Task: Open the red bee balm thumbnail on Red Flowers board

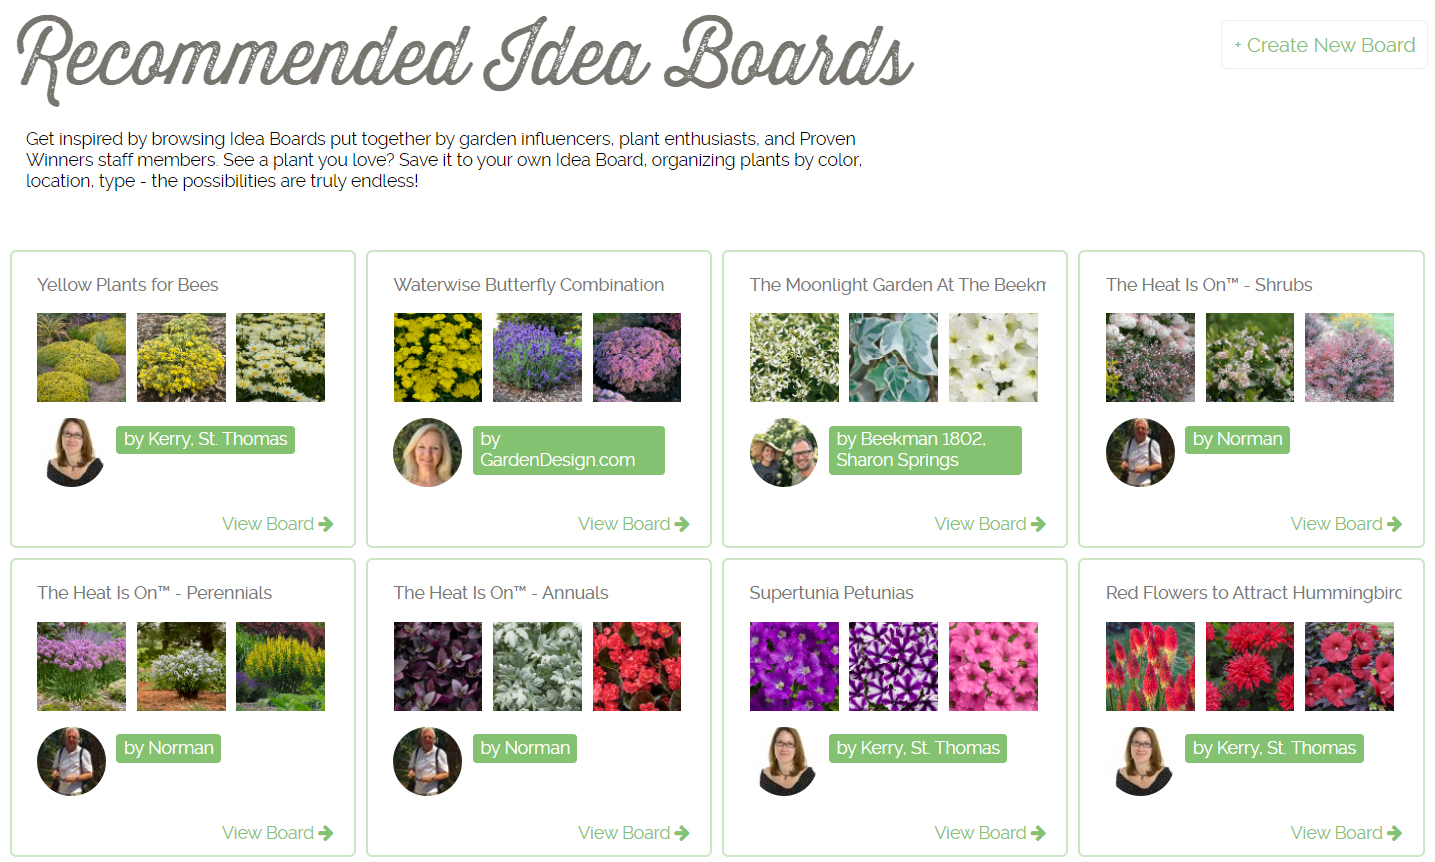Action: click(1249, 666)
